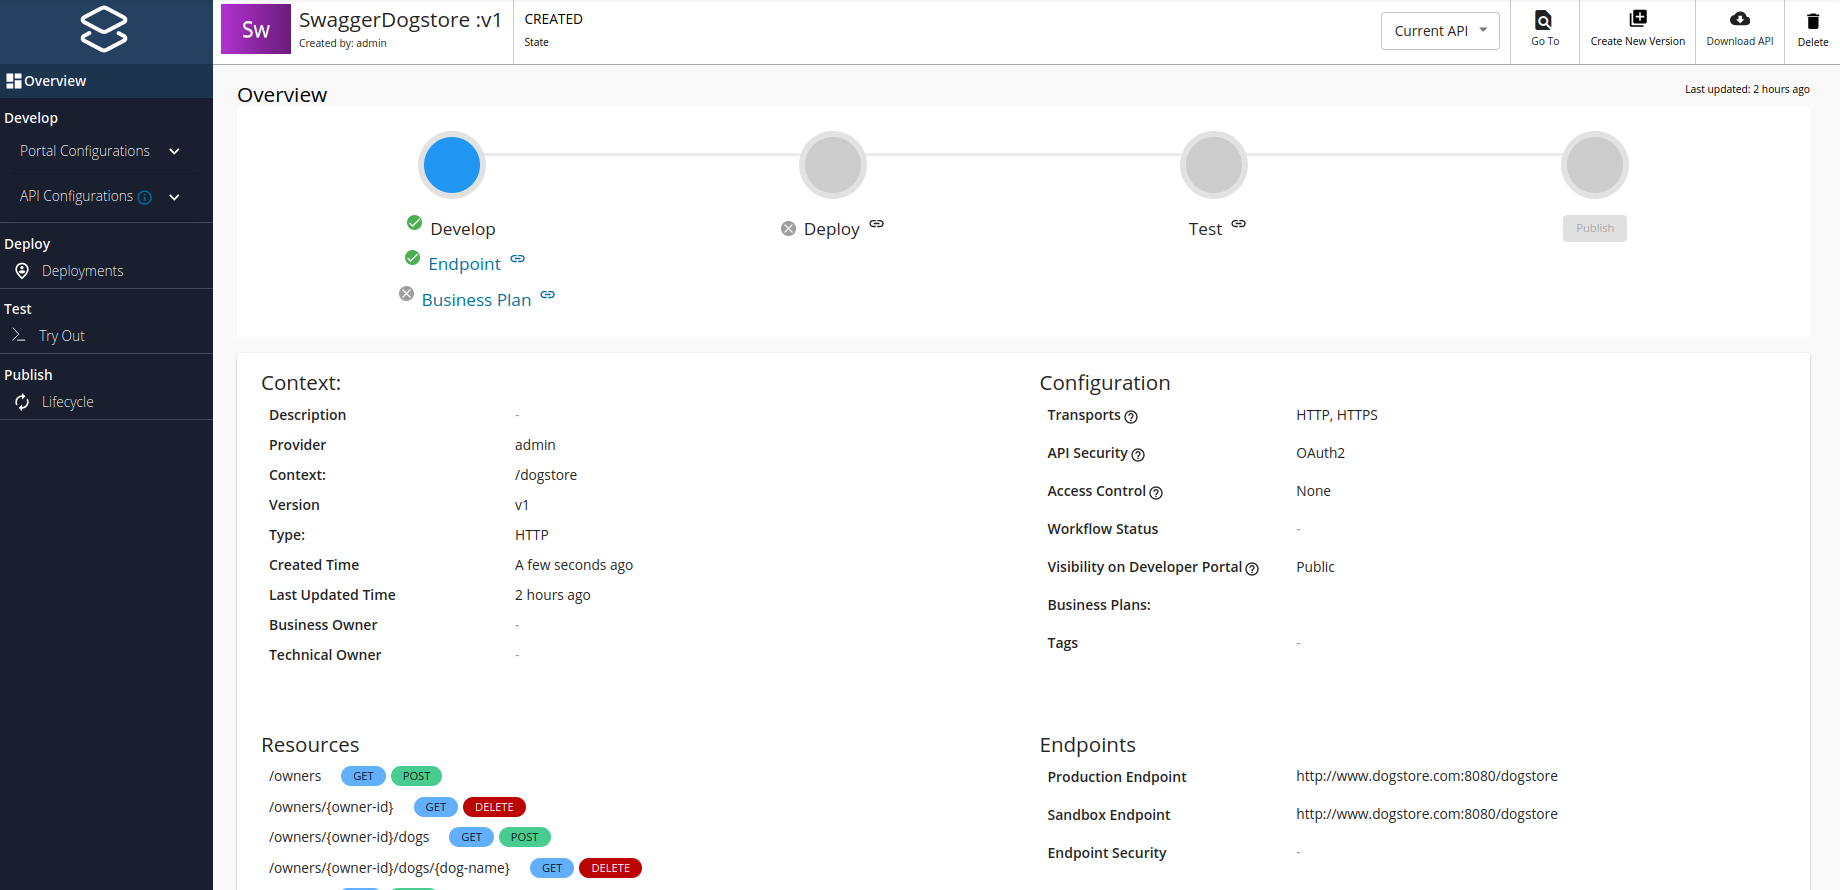Click help icon beside Visibility on Developer Portal

pyautogui.click(x=1252, y=568)
